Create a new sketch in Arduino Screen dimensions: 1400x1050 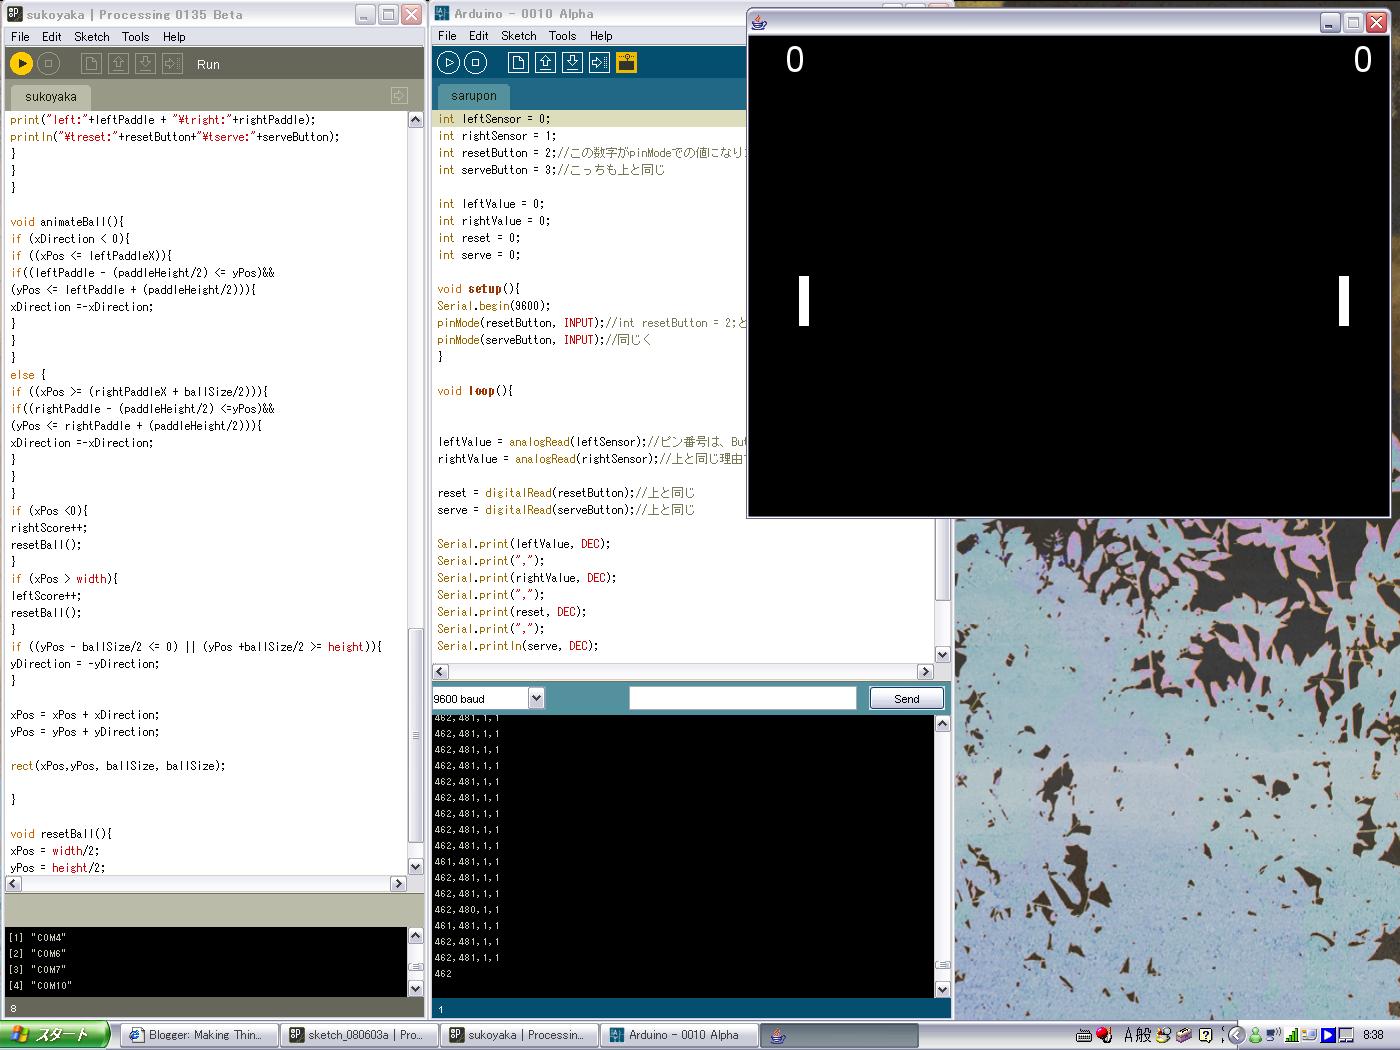pos(518,63)
